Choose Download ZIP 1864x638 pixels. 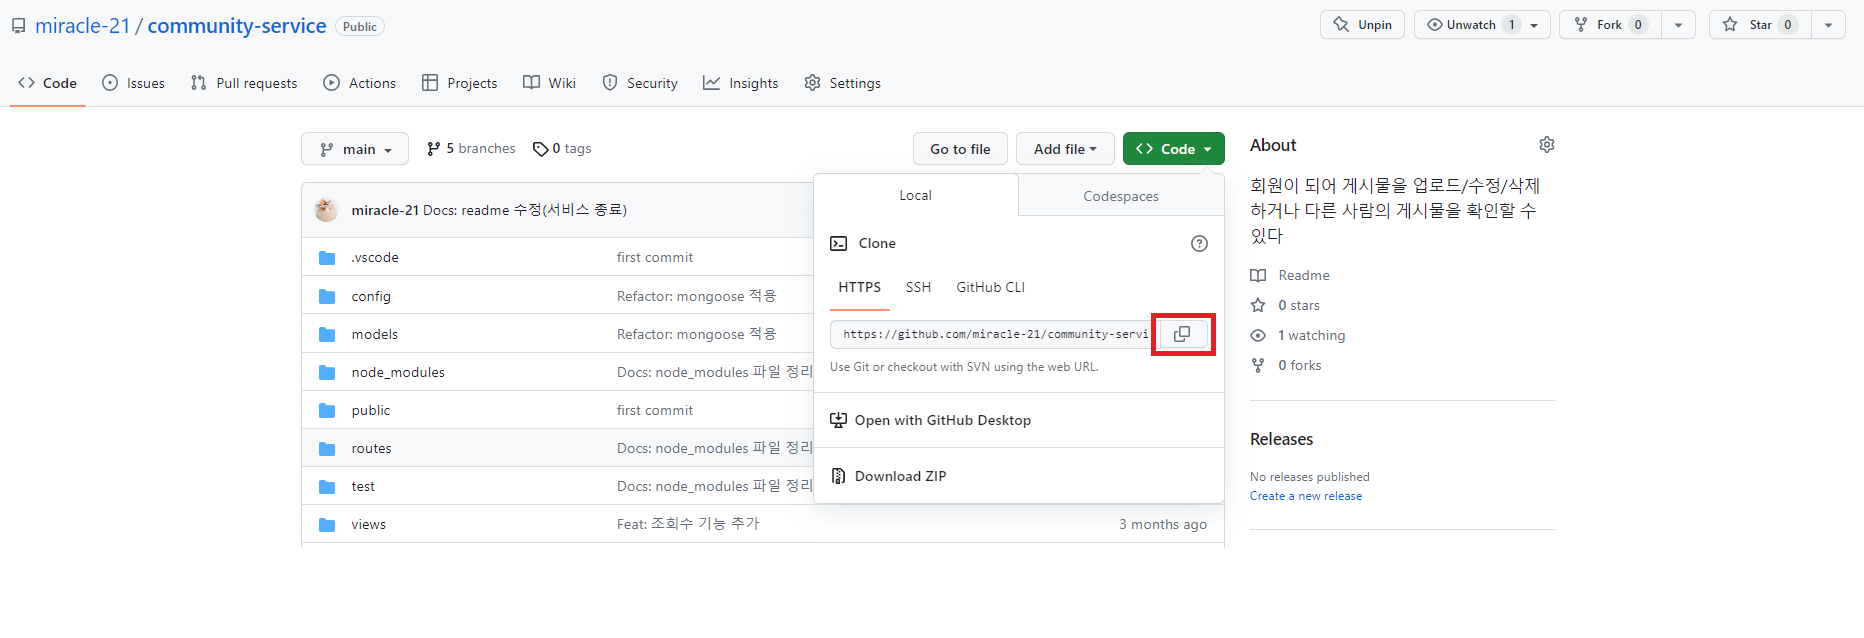click(888, 476)
